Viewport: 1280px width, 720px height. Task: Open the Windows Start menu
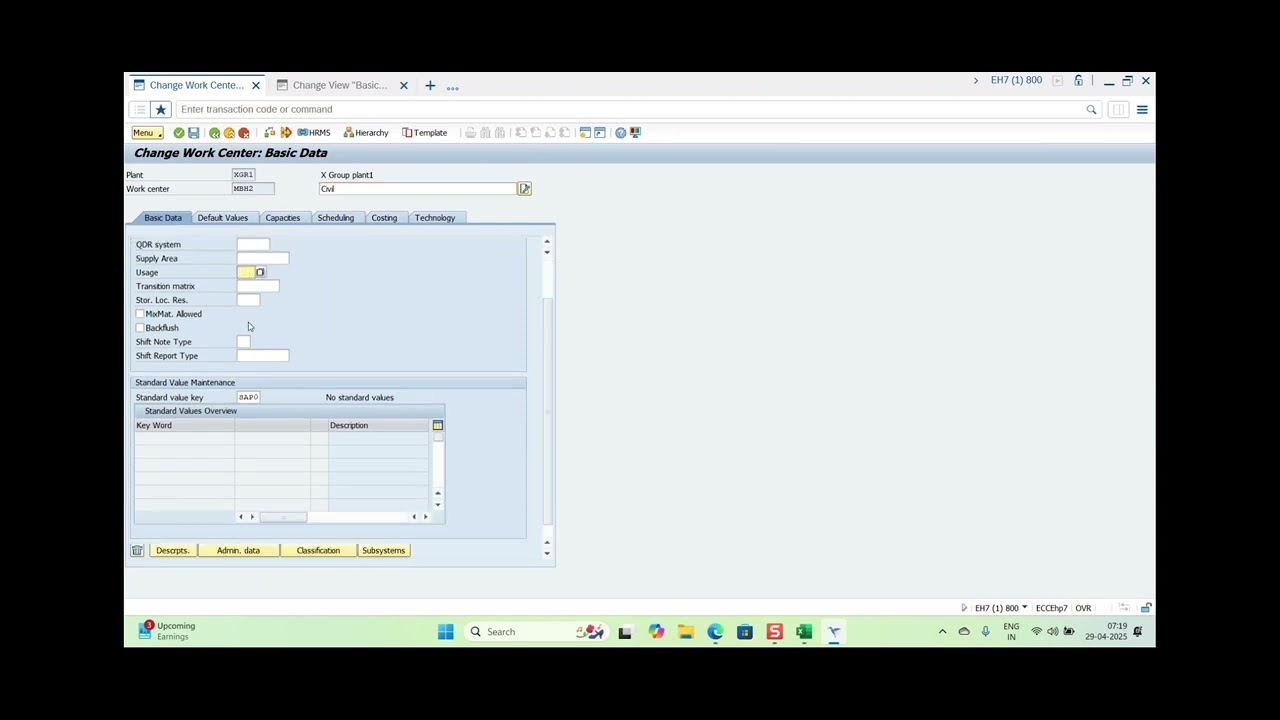[446, 632]
